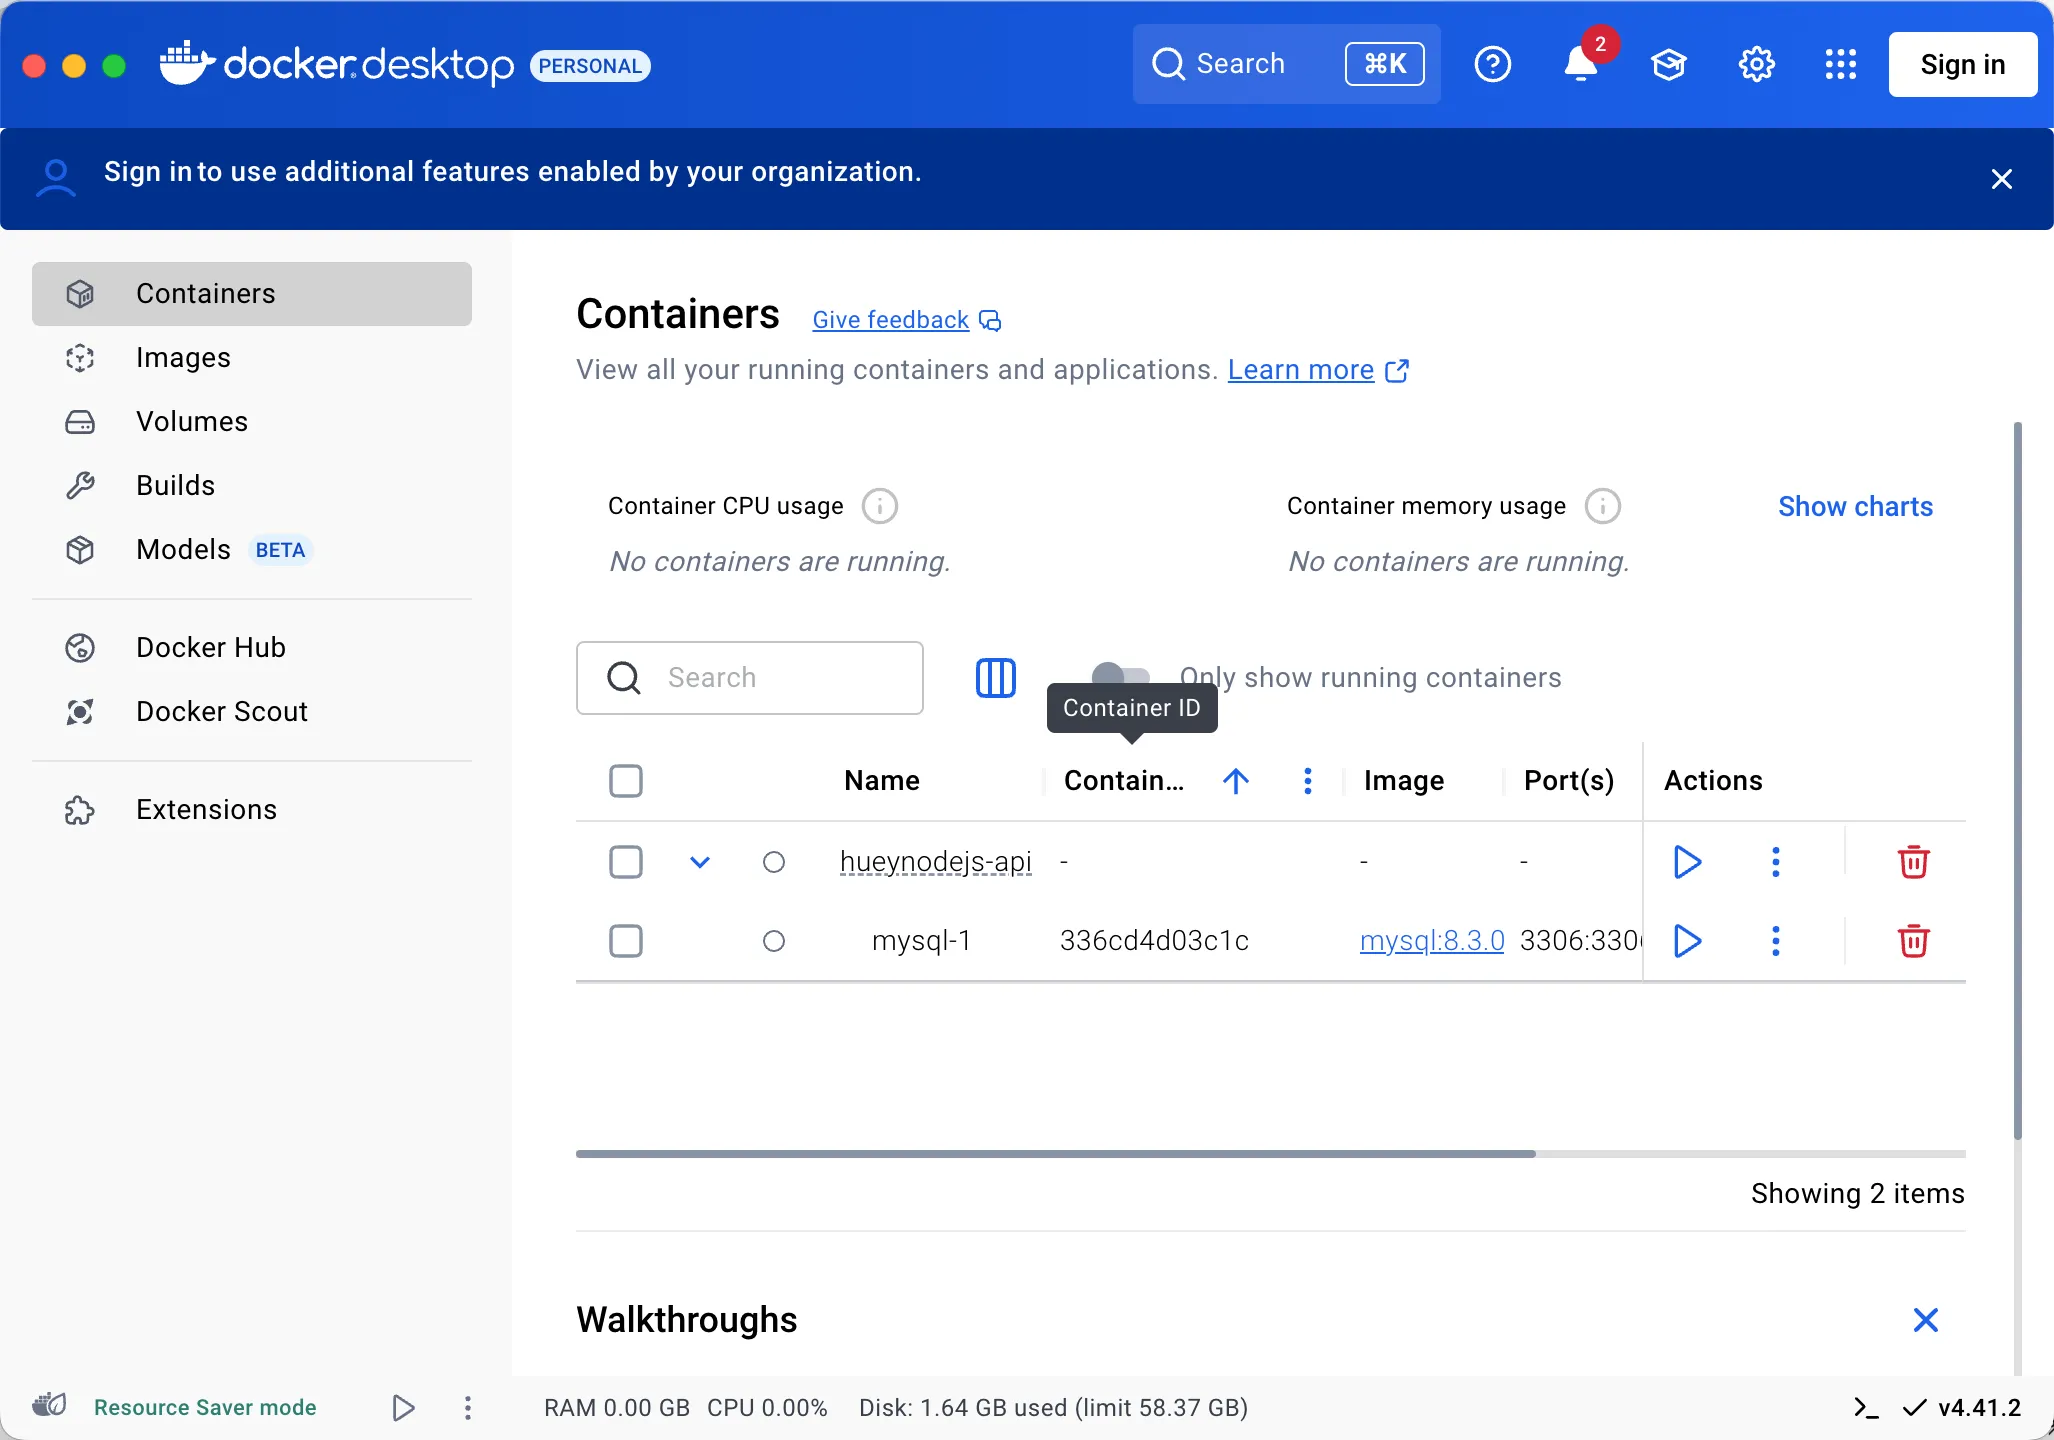Sort by Container ID using arrow icon
Image resolution: width=2054 pixels, height=1440 pixels.
1236,781
